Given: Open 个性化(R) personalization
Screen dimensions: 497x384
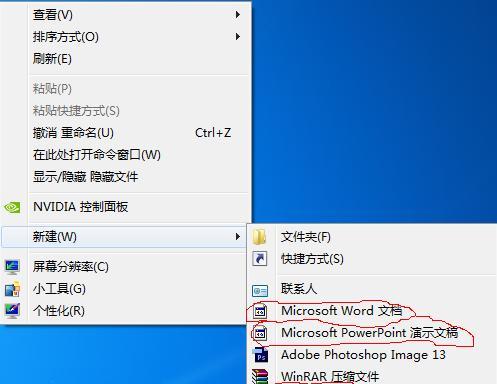Looking at the screenshot, I should 125,311.
